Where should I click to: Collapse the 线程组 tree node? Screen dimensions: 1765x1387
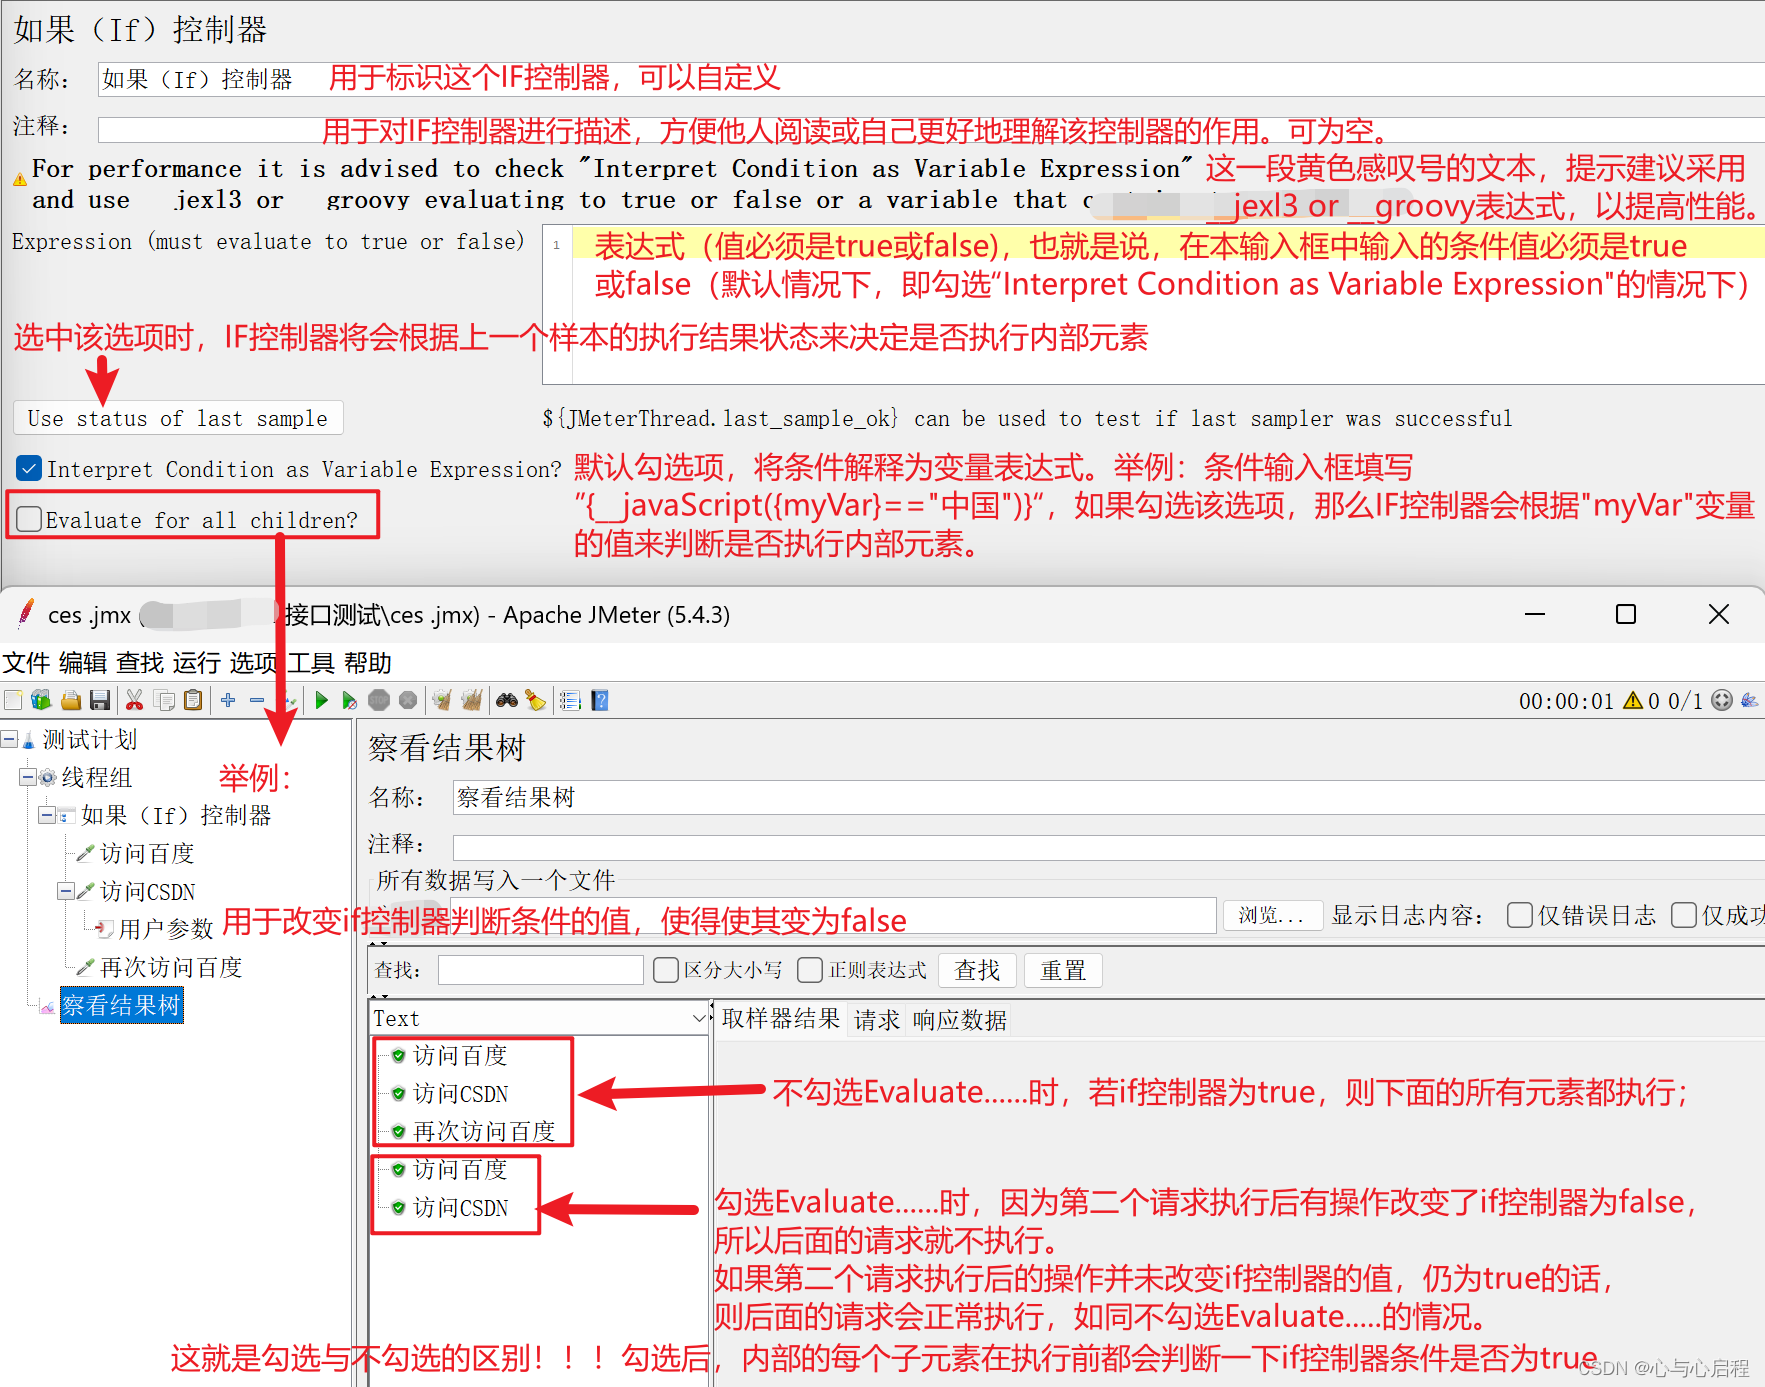[28, 777]
